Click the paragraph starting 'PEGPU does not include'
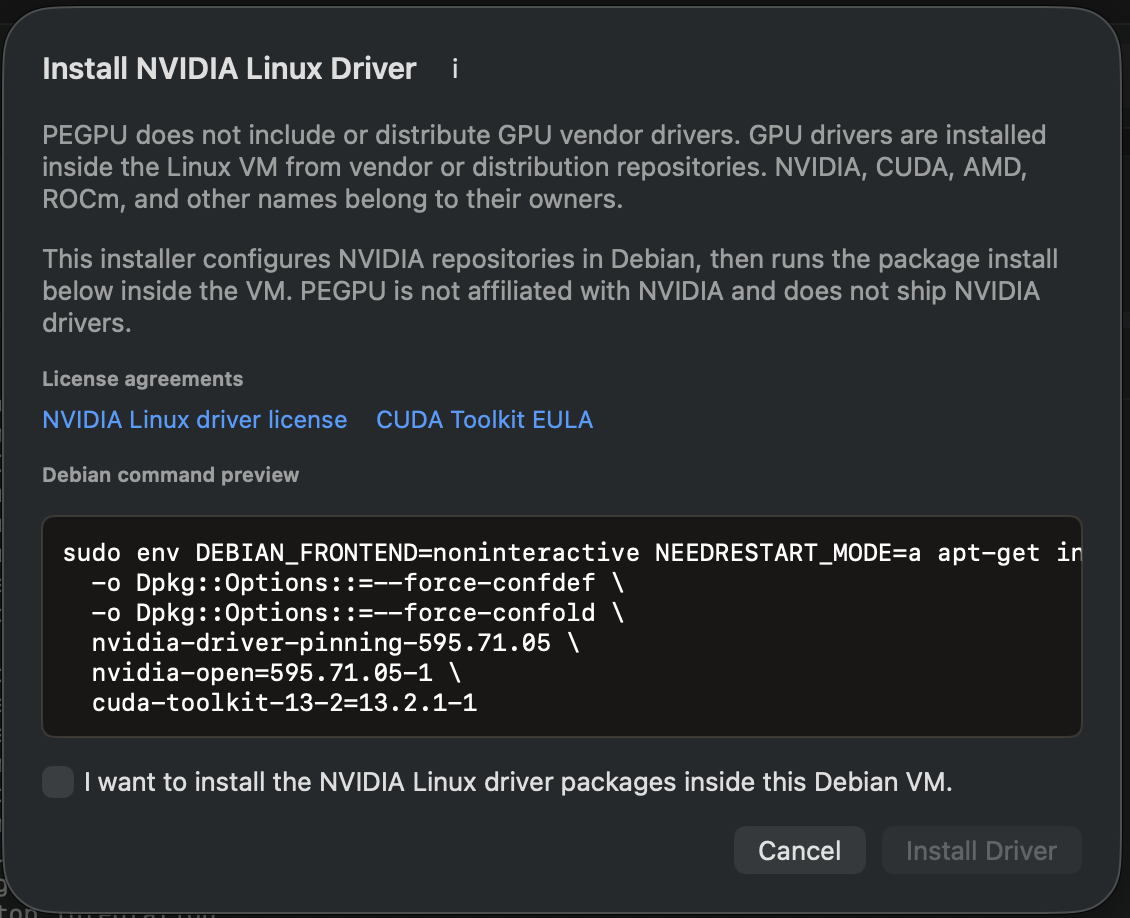This screenshot has height=918, width=1130. pyautogui.click(x=544, y=166)
